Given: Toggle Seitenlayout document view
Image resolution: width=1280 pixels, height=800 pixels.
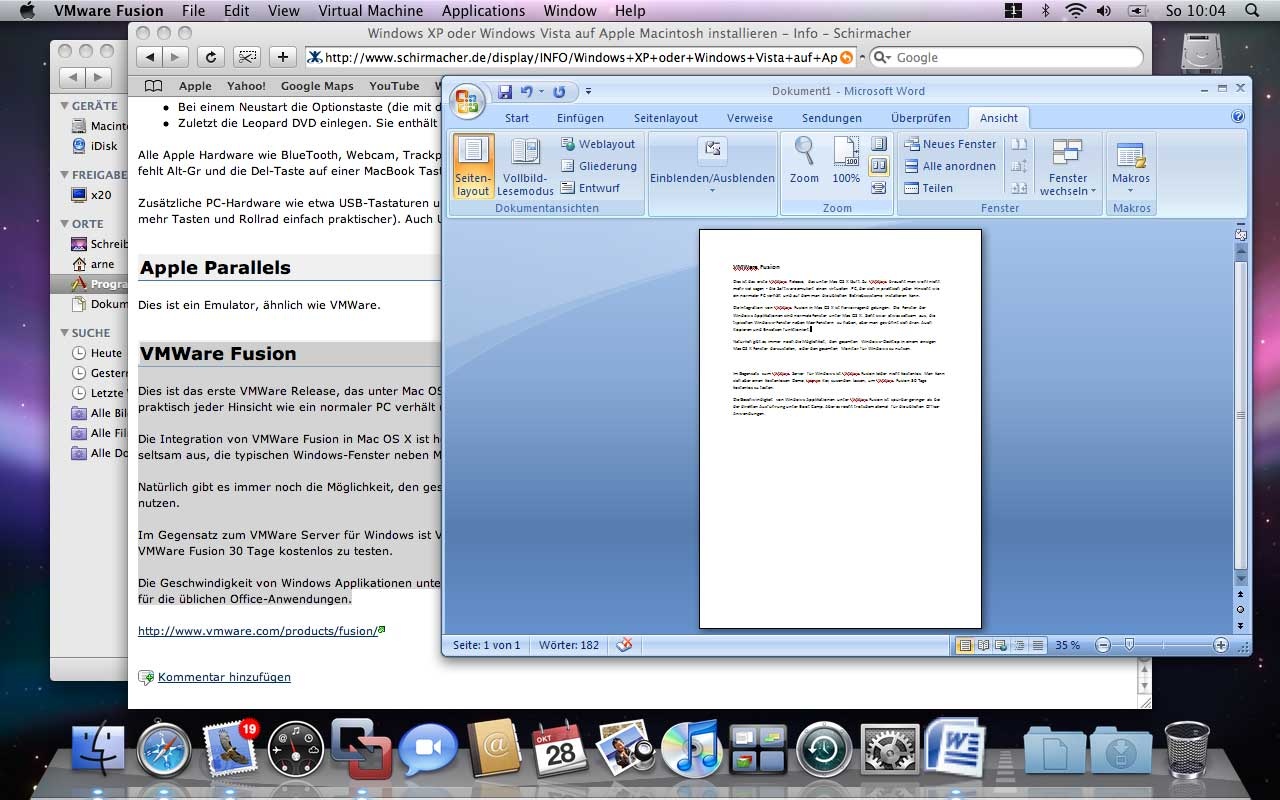Looking at the screenshot, I should 473,166.
